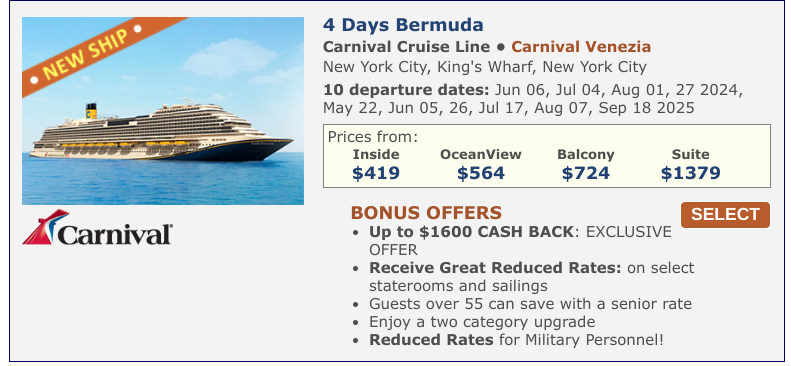Viewport: 791px width, 366px height.
Task: Click the Inside cabin label
Action: (376, 154)
